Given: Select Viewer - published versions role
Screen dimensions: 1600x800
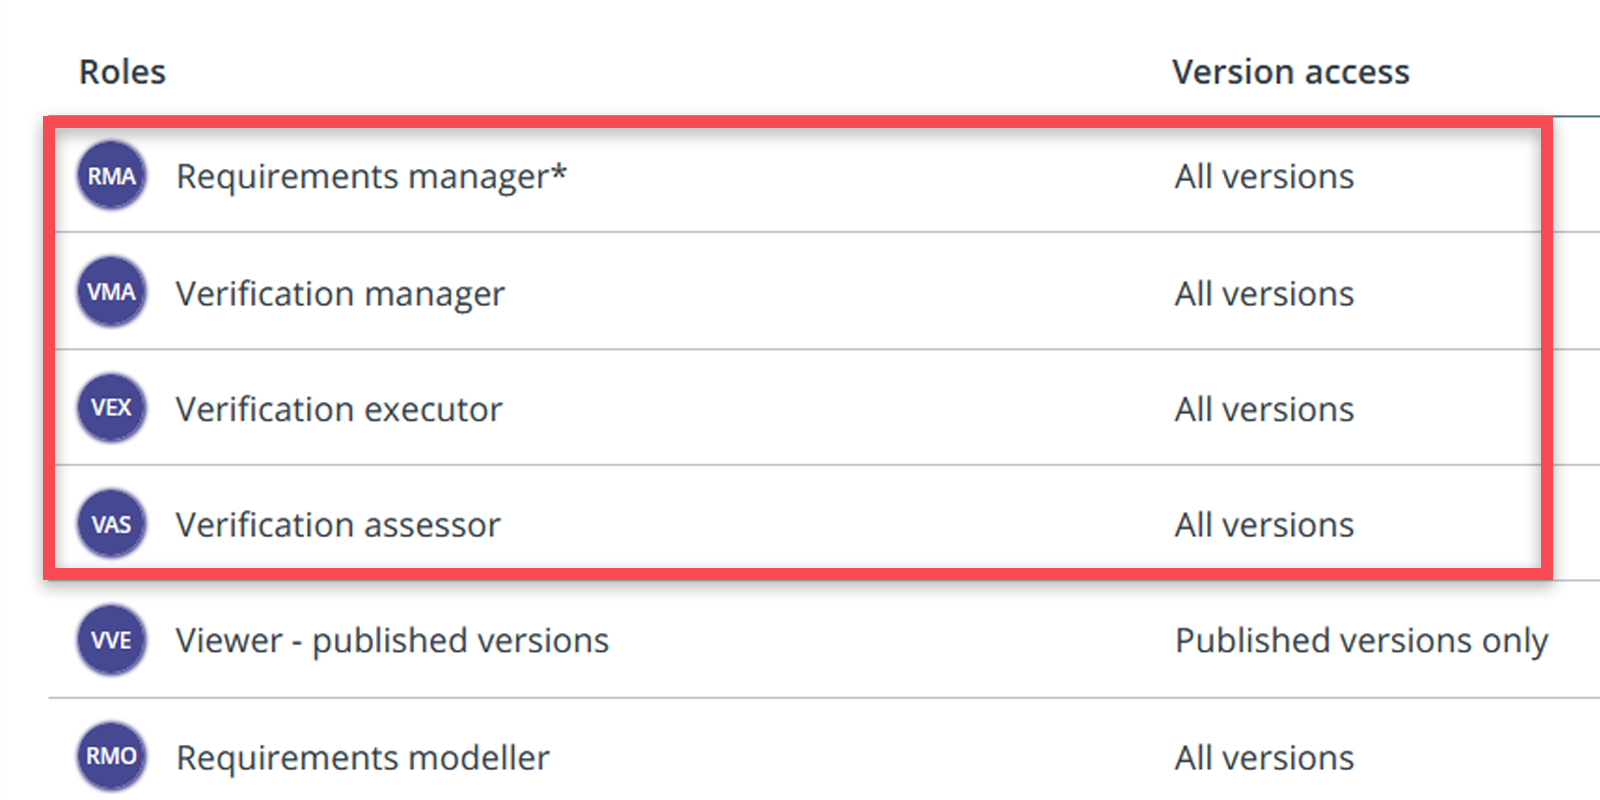Looking at the screenshot, I should tap(392, 640).
